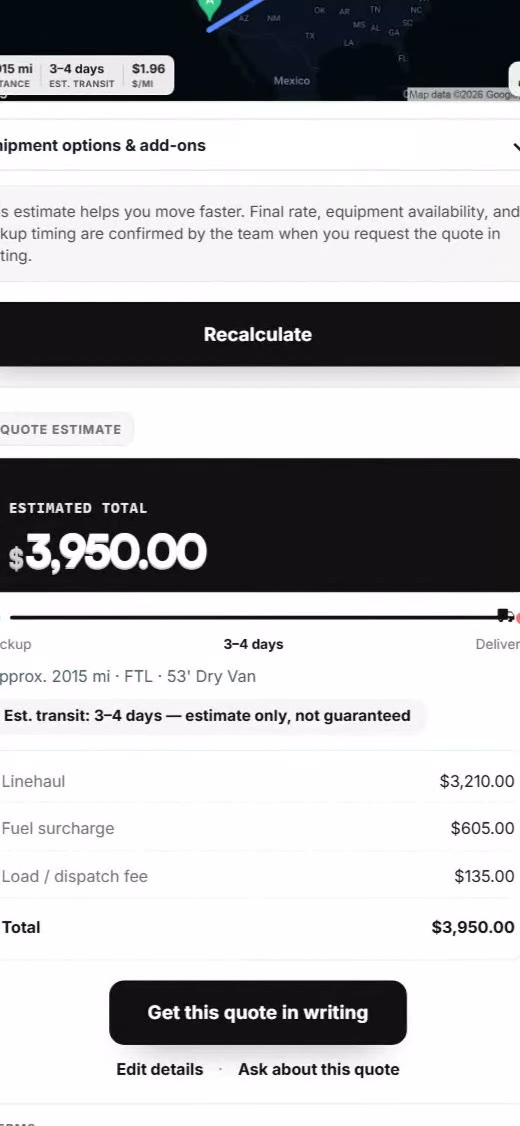Click the transit progress line
Image resolution: width=520 pixels, height=1126 pixels.
coord(253,617)
